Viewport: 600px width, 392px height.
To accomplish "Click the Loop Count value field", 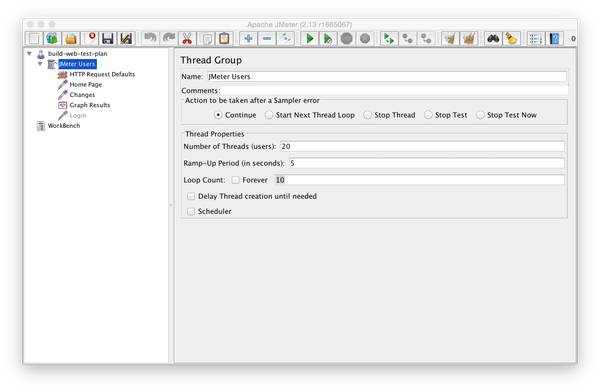I will pos(419,180).
